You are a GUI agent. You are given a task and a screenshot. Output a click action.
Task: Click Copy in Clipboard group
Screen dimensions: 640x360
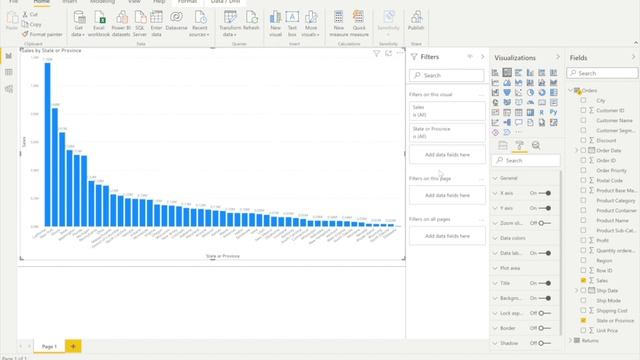[32, 24]
